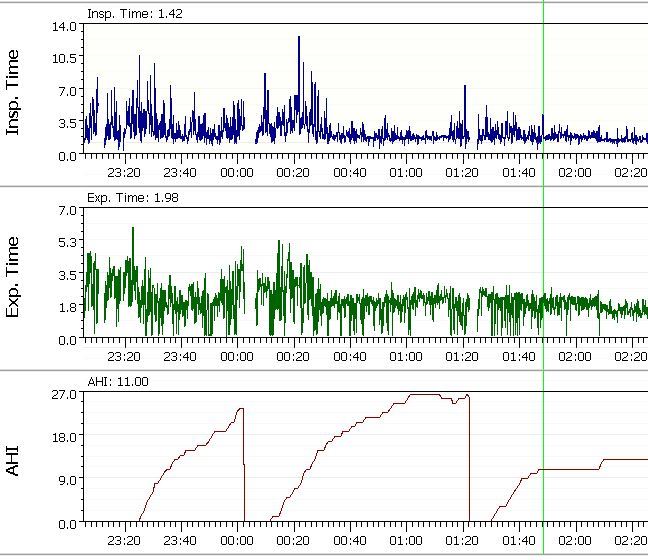Screen dimensions: 648x560
Task: Click the 27.0 value on AHI axis
Action: point(63,394)
